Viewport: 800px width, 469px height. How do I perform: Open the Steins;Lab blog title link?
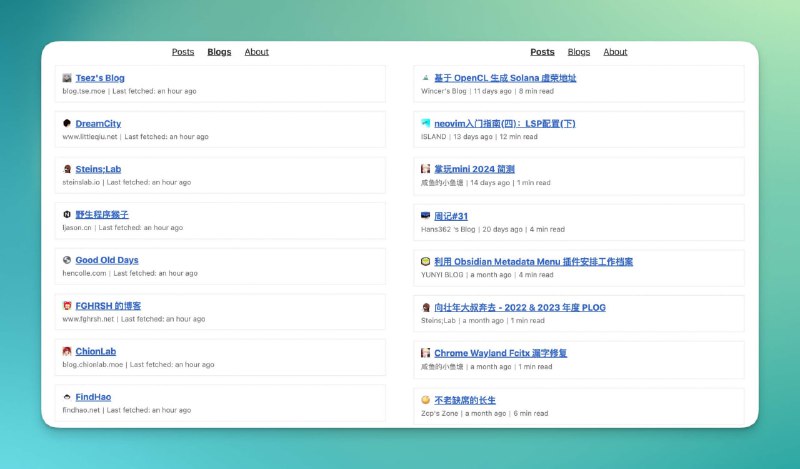coord(98,169)
